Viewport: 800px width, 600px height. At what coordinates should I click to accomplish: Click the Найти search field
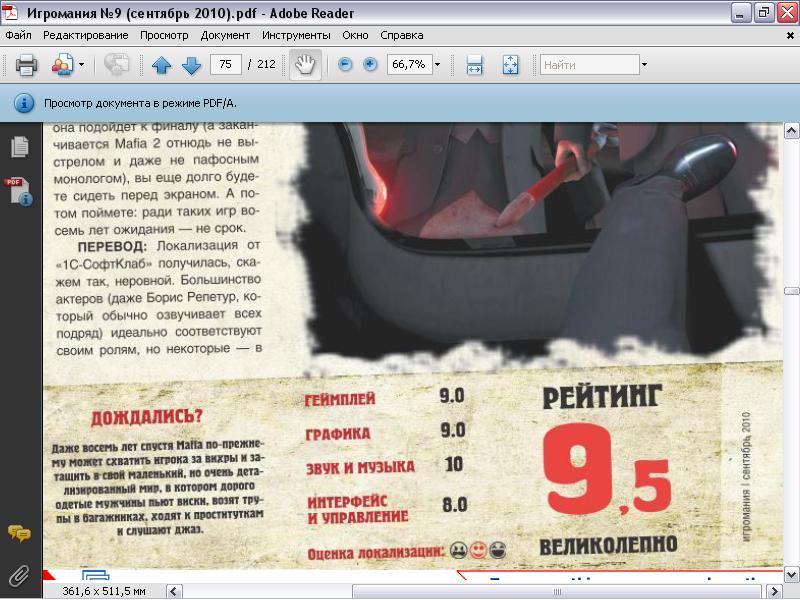click(x=589, y=65)
